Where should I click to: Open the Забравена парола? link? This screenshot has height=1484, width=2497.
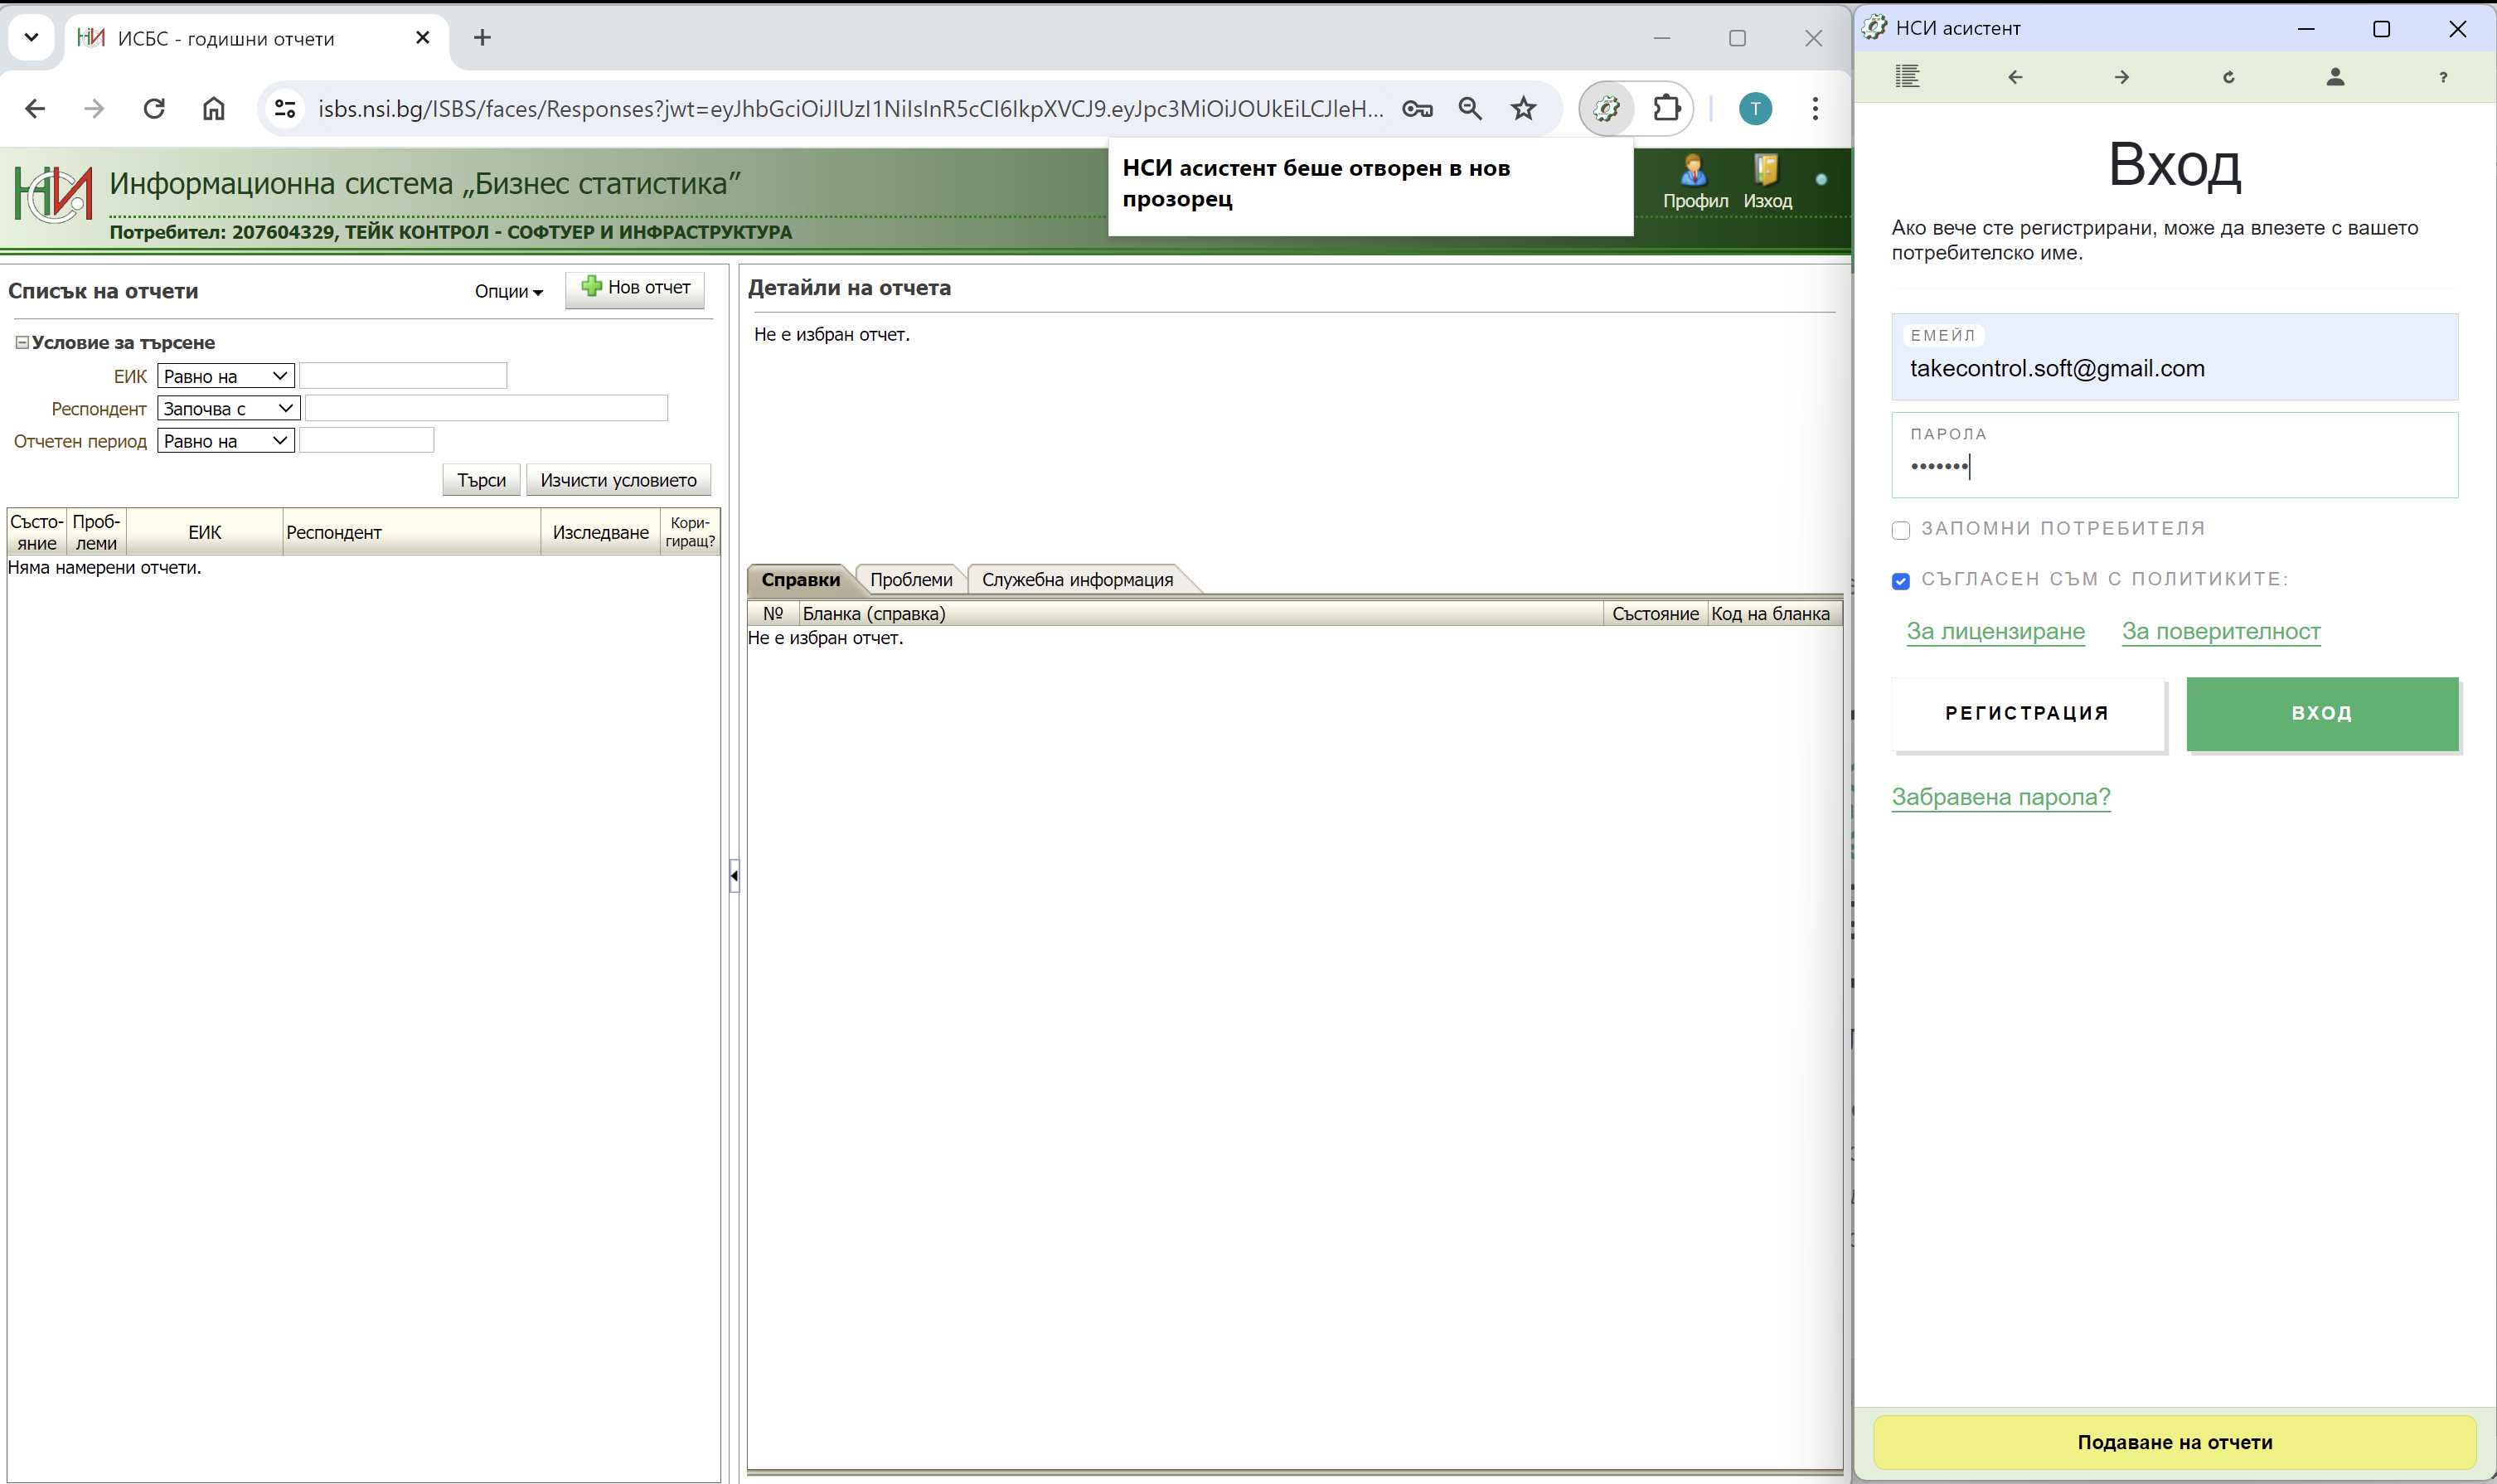point(2000,797)
